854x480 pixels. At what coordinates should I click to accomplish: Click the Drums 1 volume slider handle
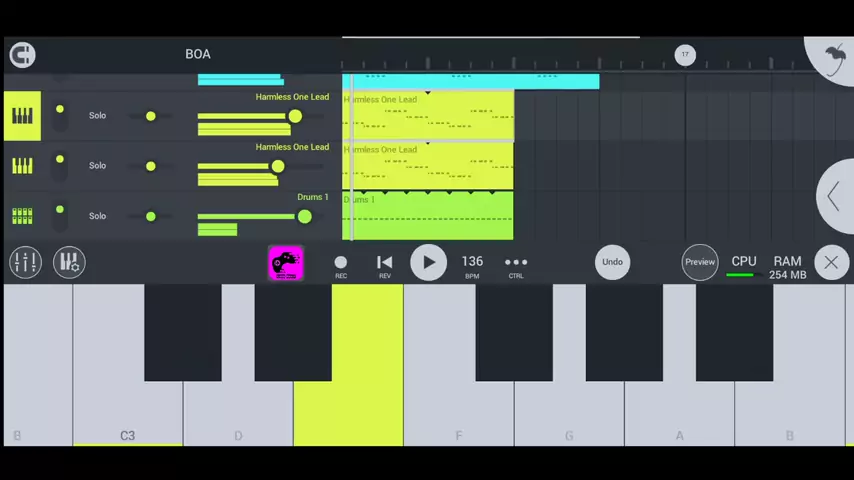[x=304, y=217]
